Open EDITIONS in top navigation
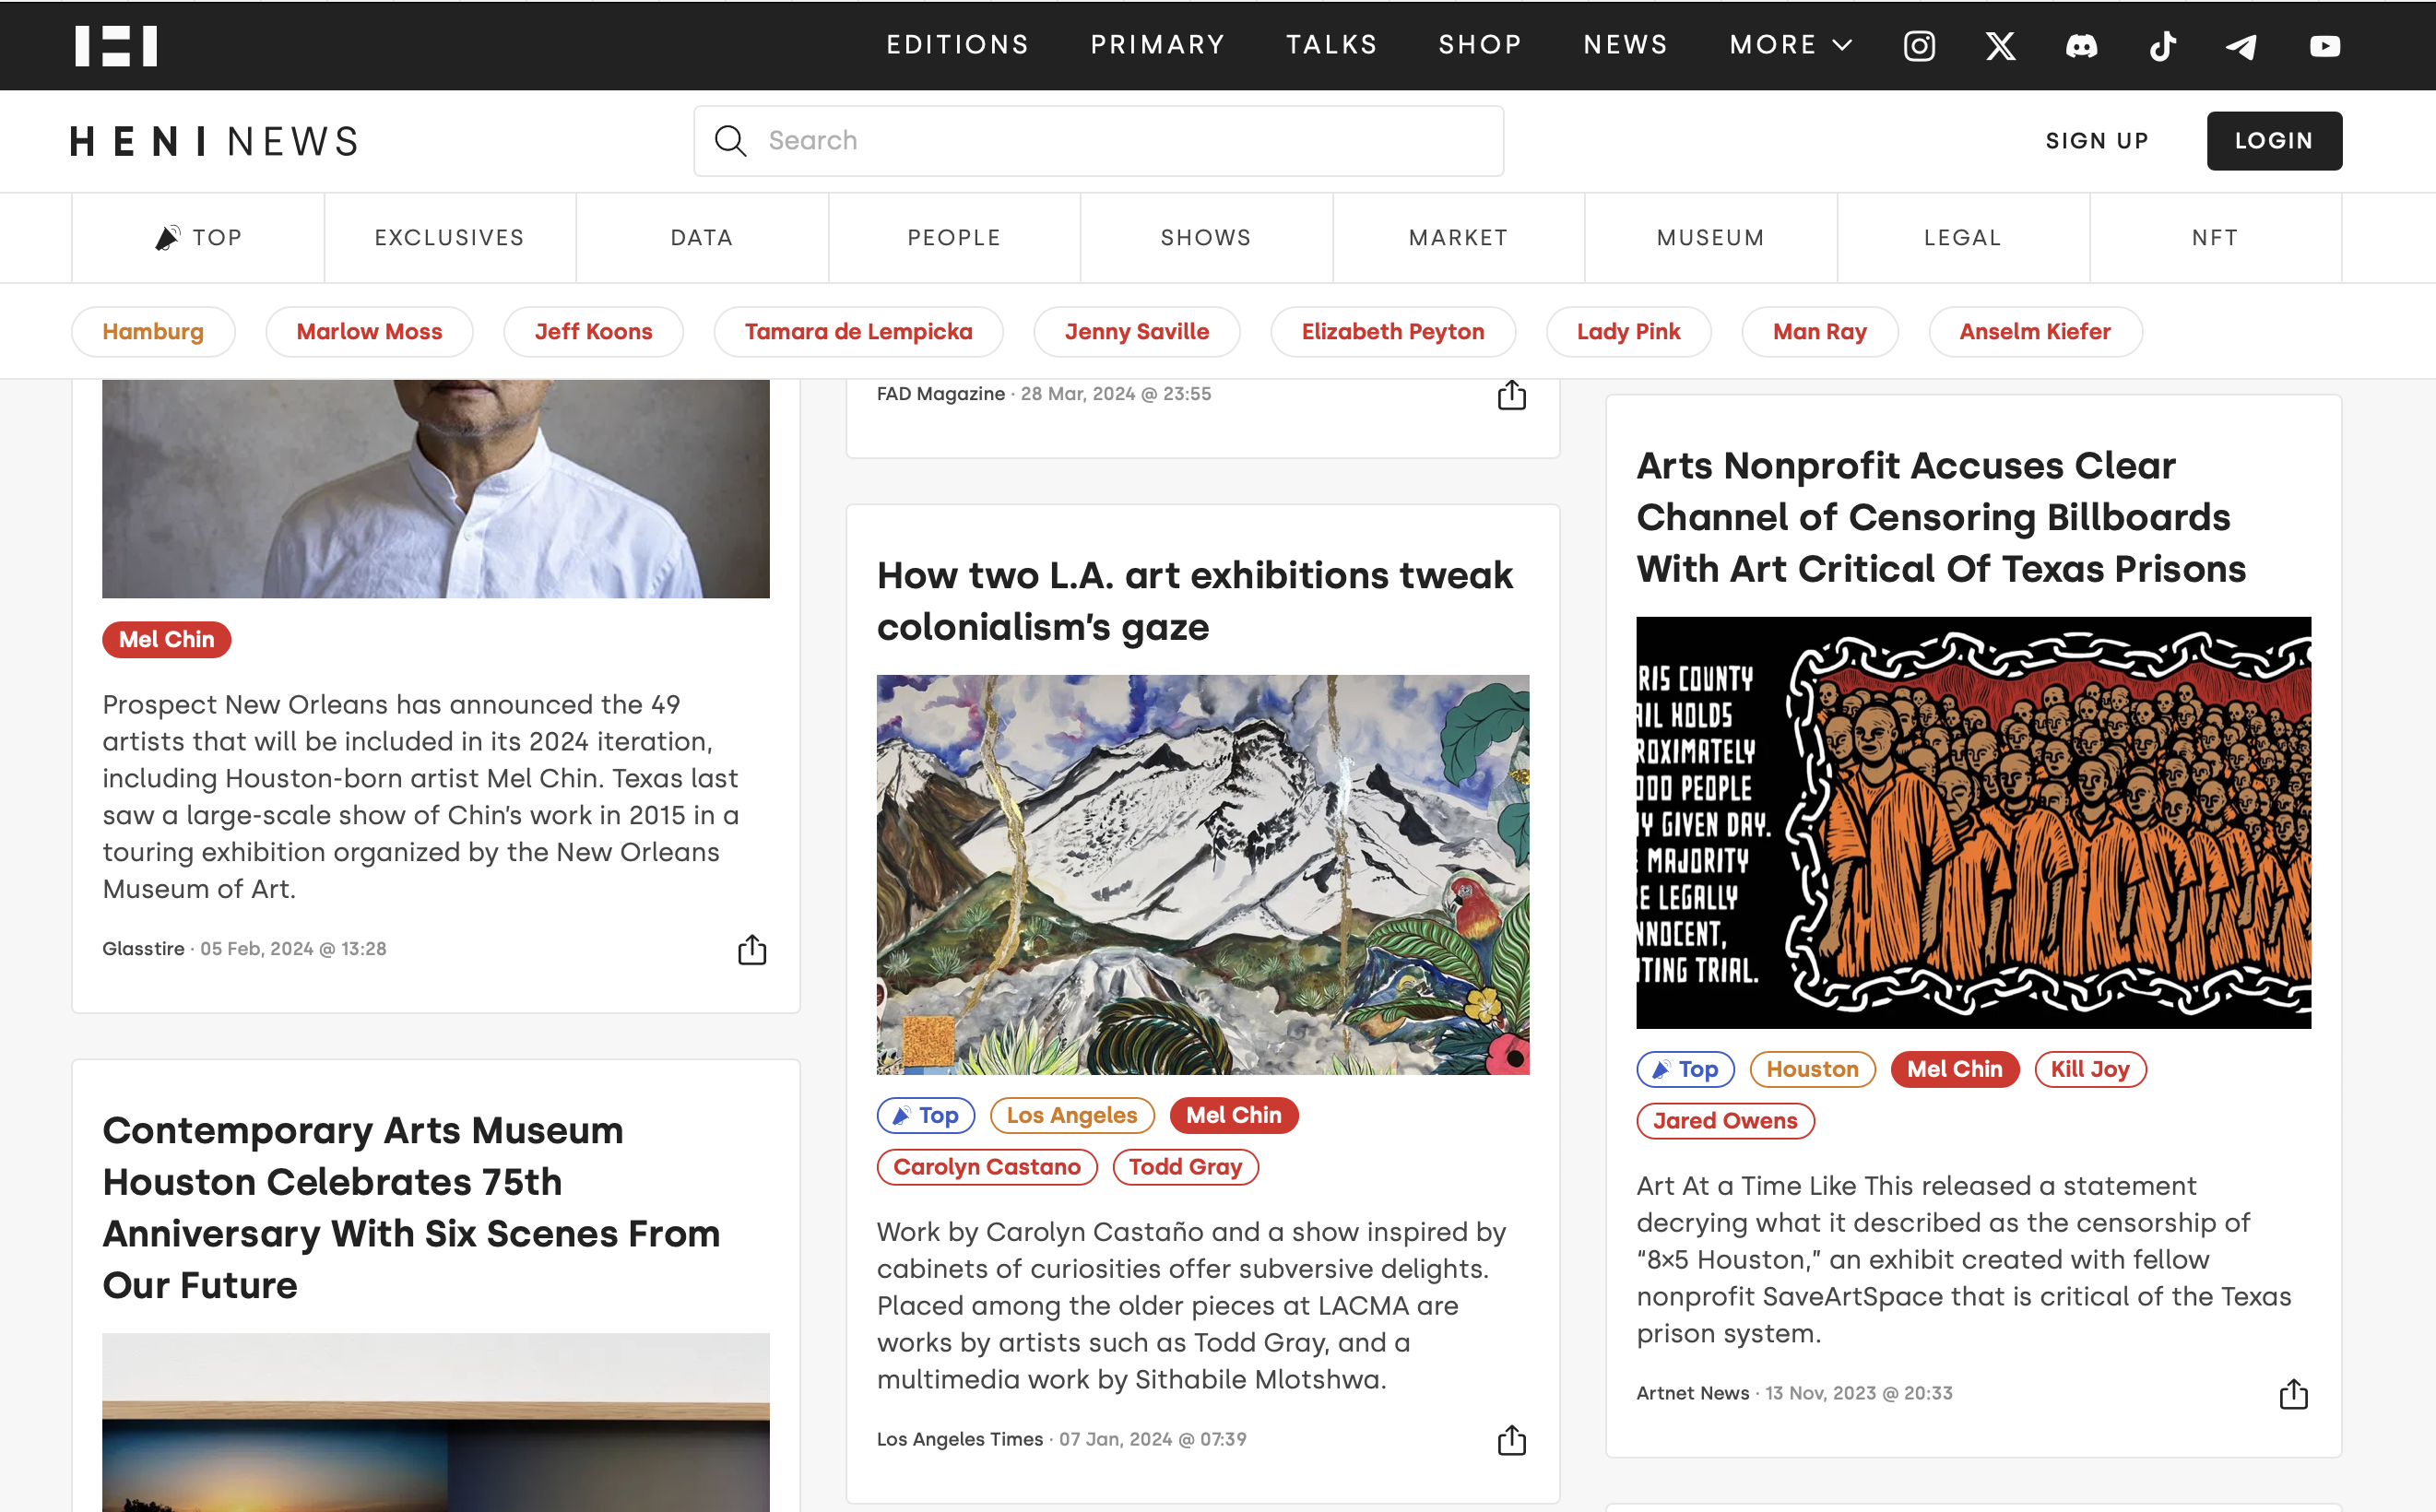 (x=957, y=45)
